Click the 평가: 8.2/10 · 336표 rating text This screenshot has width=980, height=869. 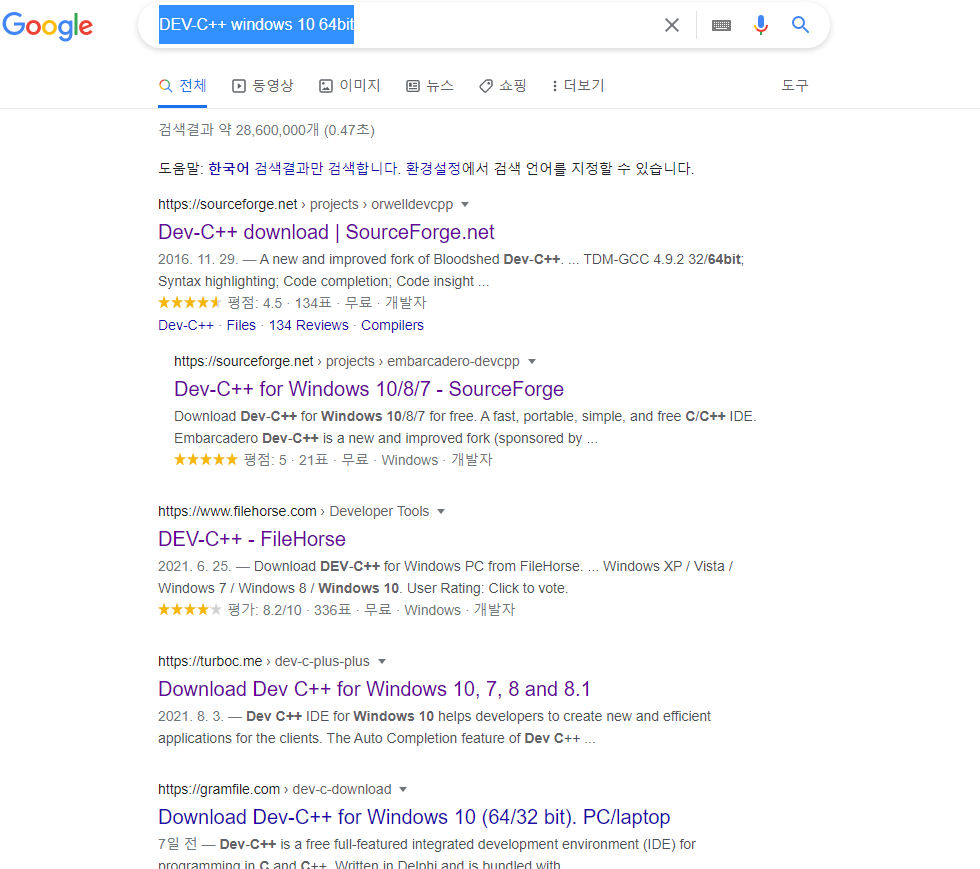point(289,610)
